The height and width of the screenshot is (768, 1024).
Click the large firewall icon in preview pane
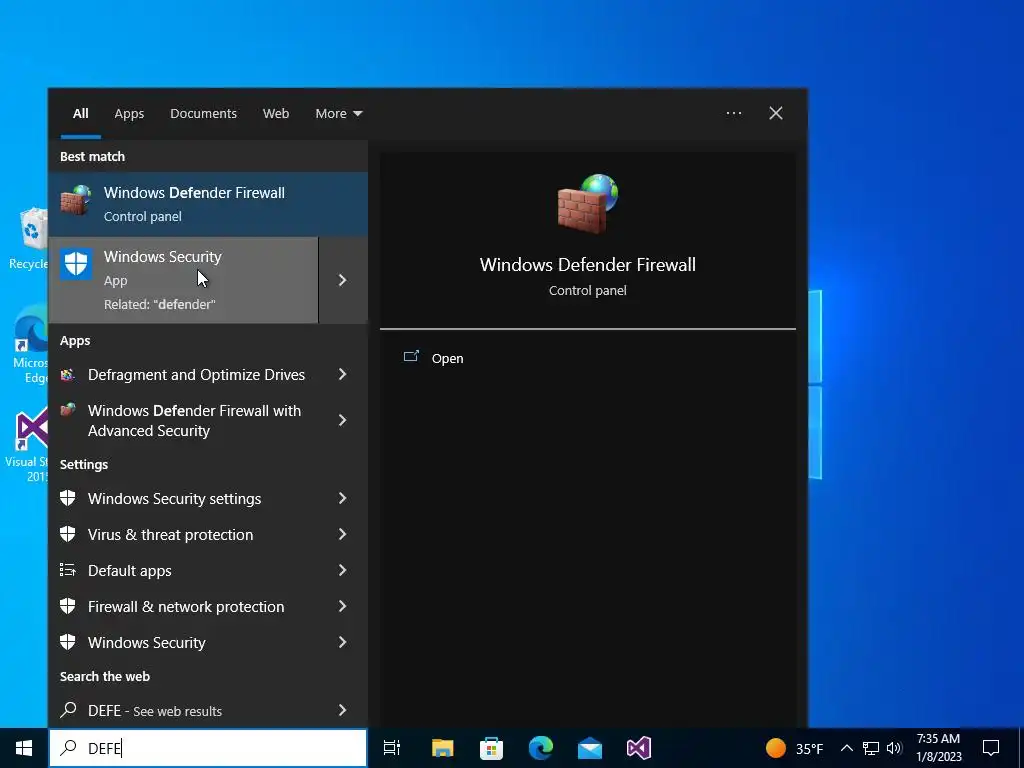588,204
